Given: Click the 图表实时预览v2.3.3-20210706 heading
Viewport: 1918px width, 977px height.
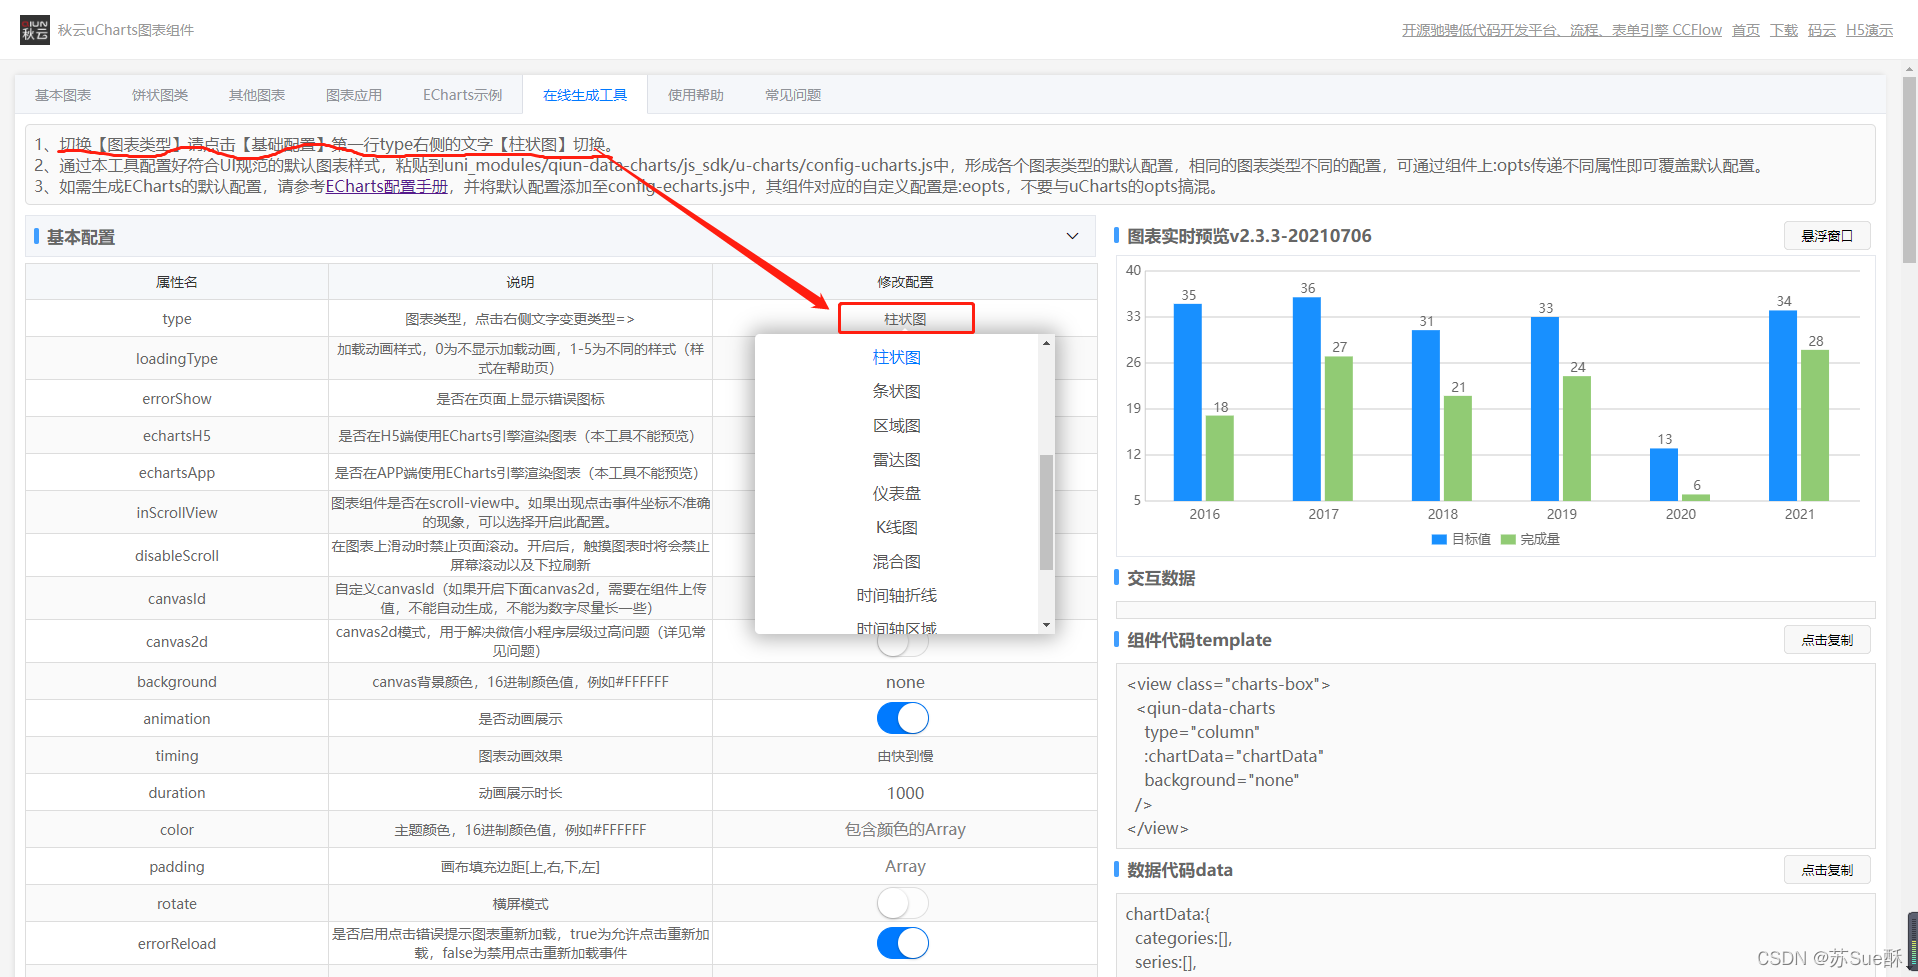Looking at the screenshot, I should point(1249,236).
